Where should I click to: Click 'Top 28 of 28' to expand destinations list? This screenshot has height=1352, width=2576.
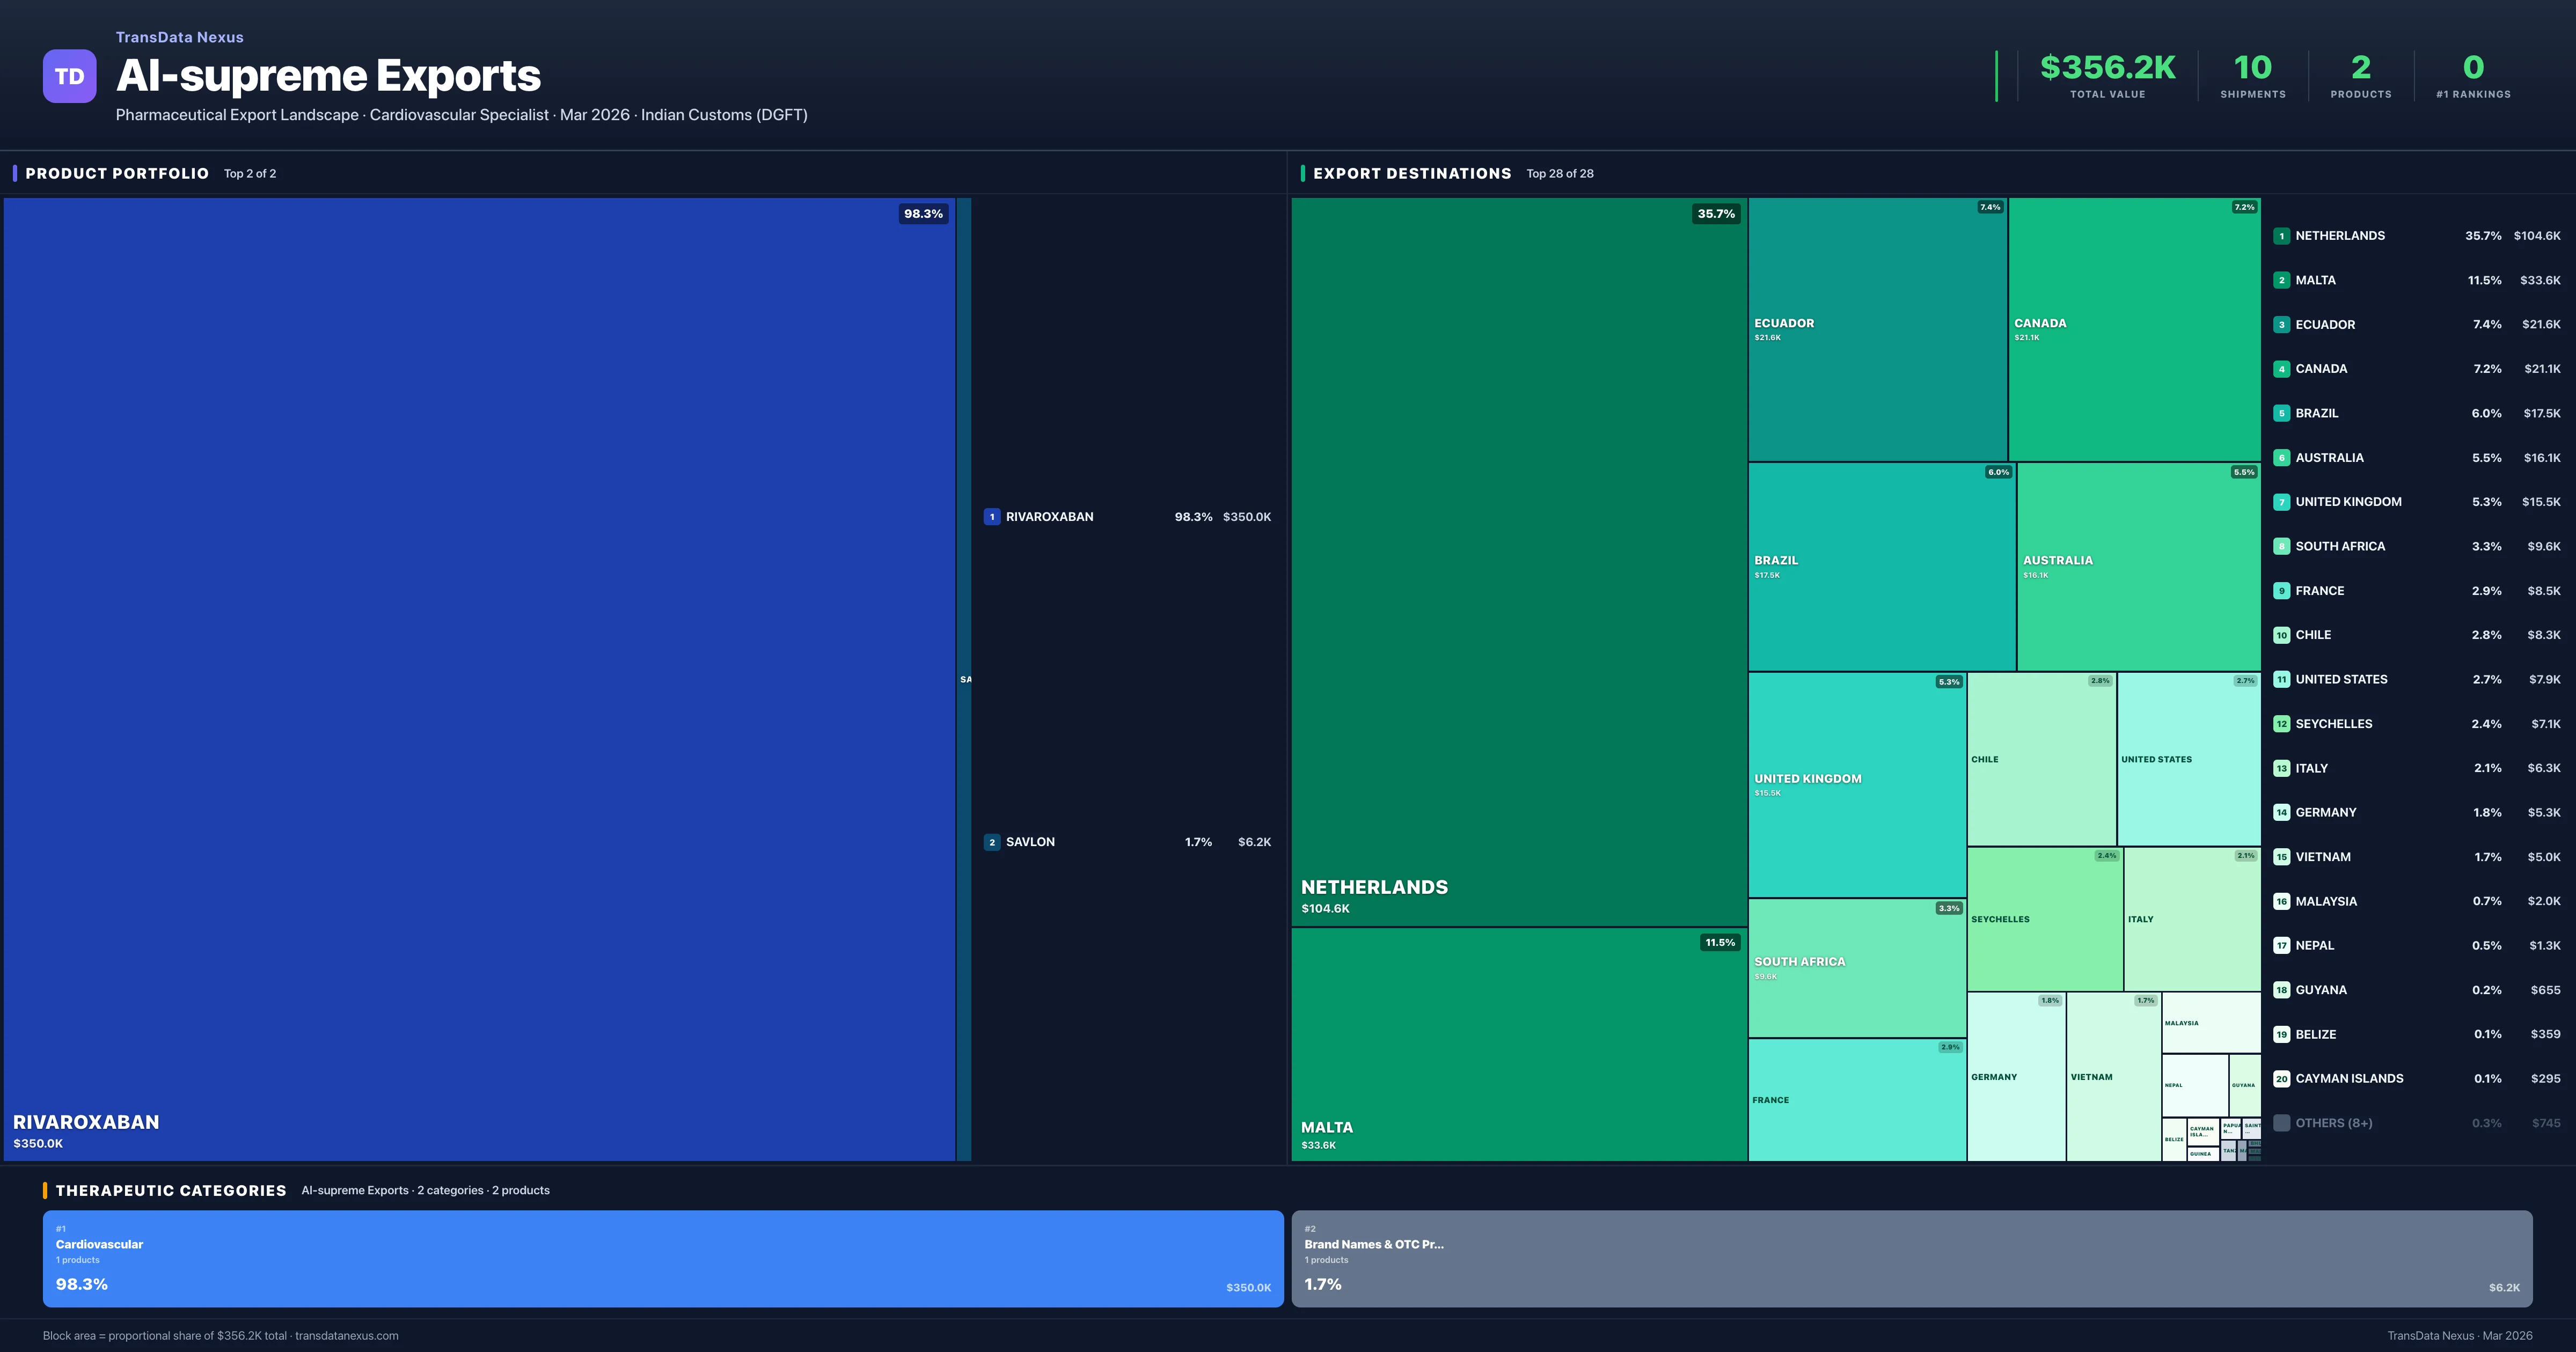coord(1560,173)
